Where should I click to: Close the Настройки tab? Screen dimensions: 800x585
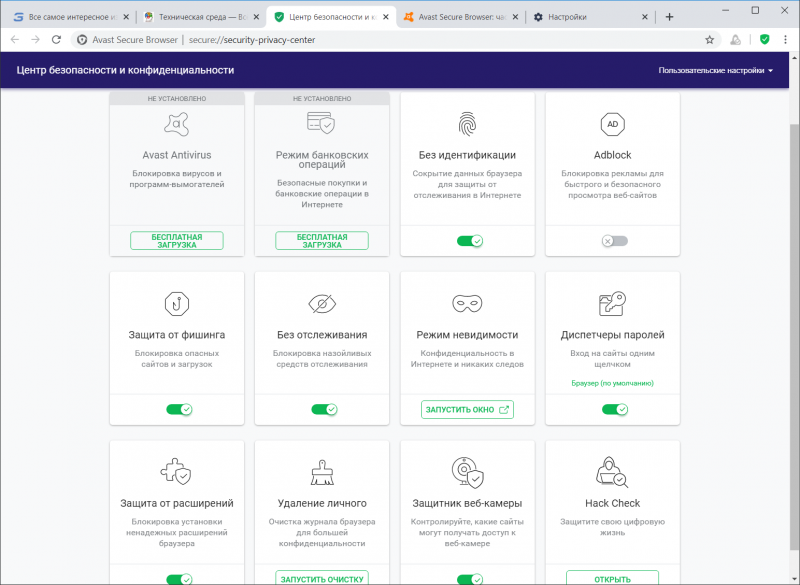click(644, 17)
